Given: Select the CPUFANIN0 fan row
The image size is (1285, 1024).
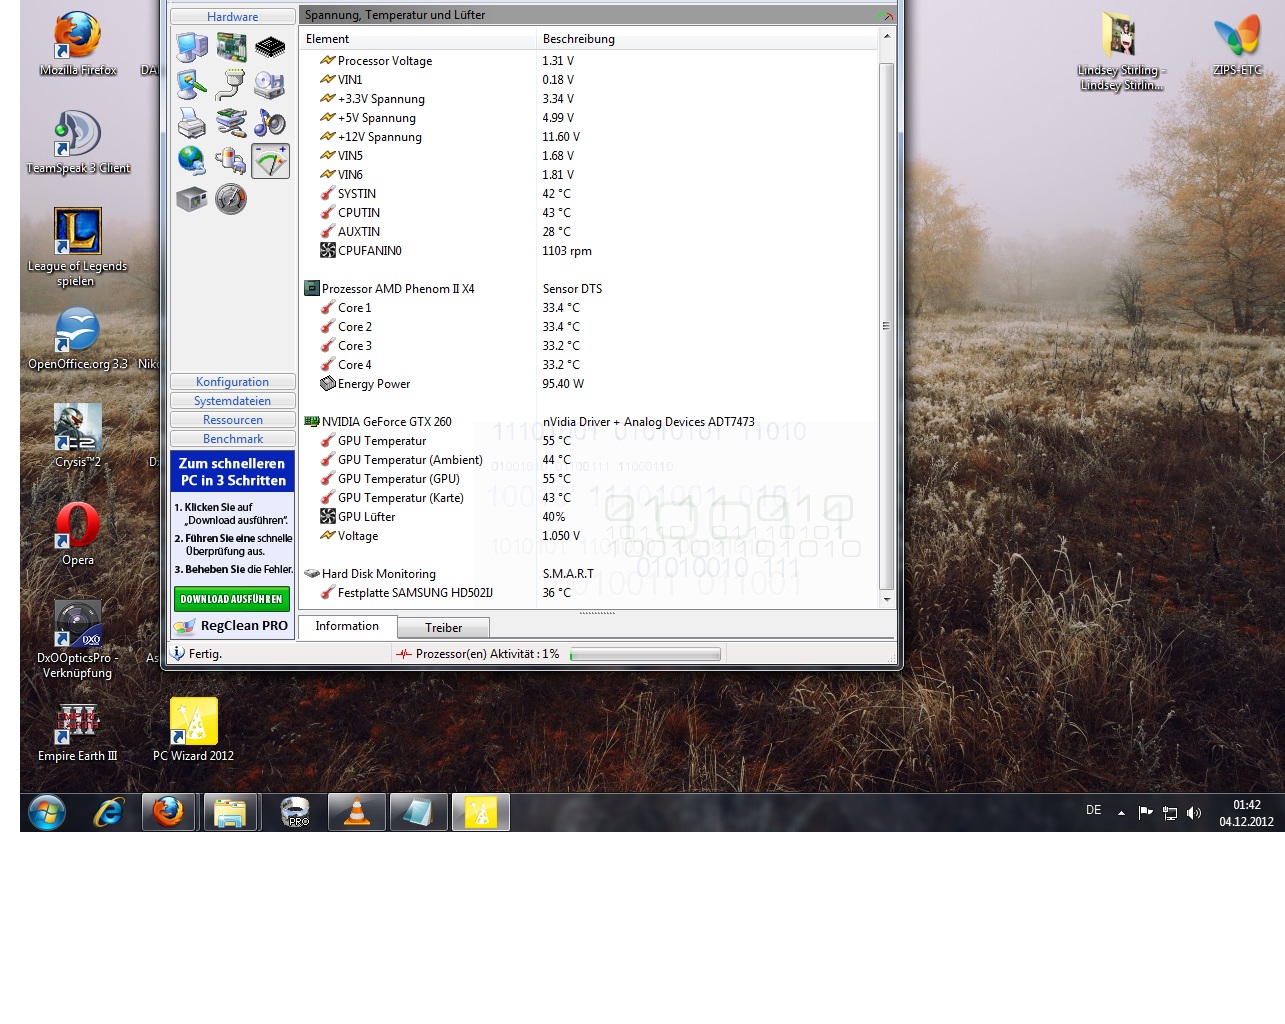Looking at the screenshot, I should tap(589, 251).
